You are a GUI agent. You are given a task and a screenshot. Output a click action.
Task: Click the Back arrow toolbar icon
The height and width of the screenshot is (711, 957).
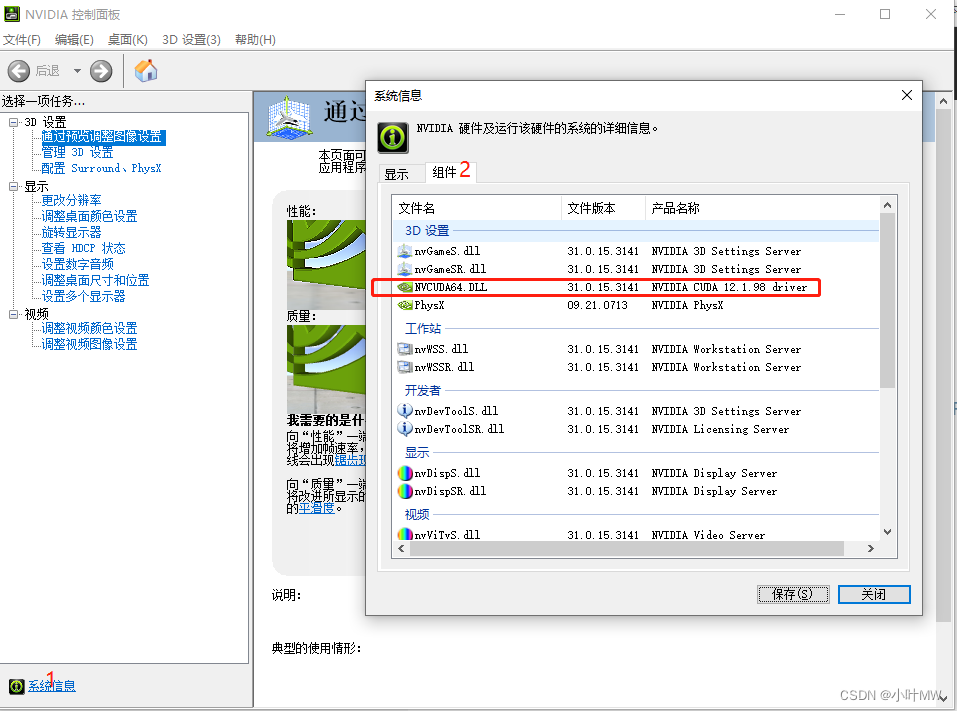[x=18, y=71]
